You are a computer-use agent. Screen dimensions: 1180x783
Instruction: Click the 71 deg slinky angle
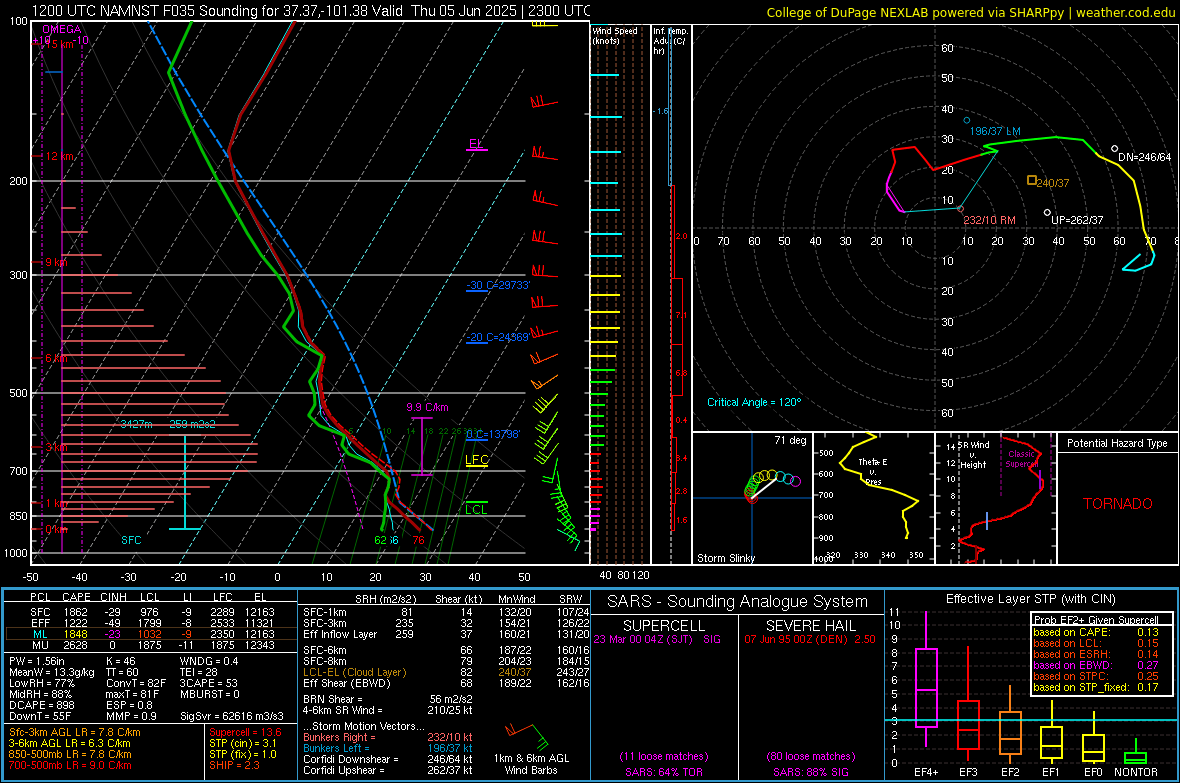coord(790,440)
